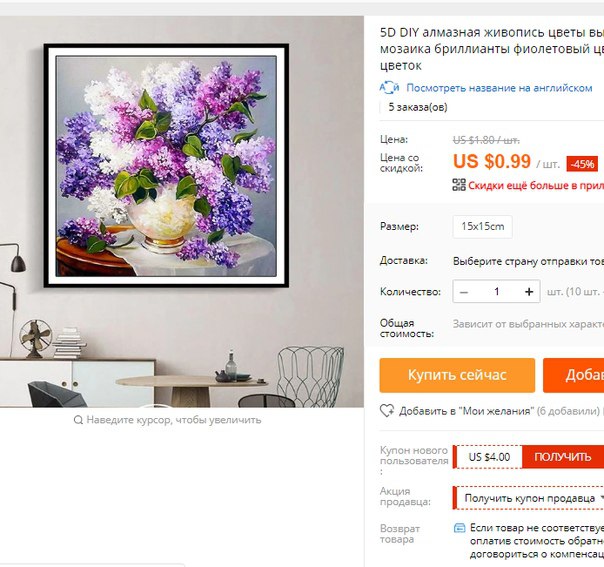This screenshot has width=604, height=567.
Task: Click the magnifier icon under the product image
Action: click(x=78, y=420)
